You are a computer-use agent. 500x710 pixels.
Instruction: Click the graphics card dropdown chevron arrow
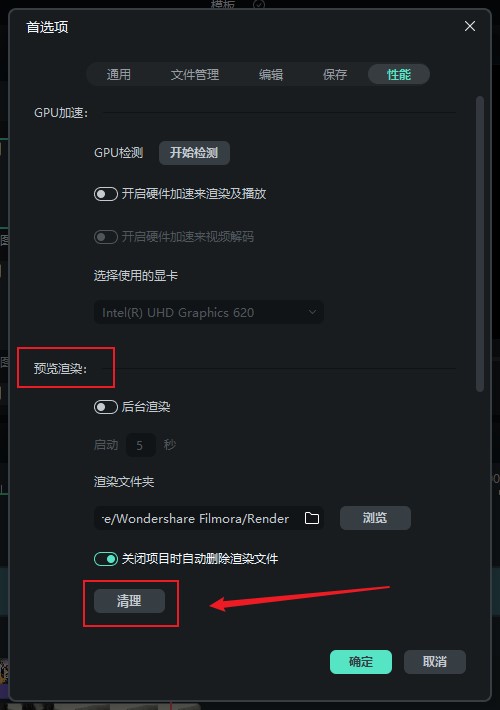click(x=312, y=312)
